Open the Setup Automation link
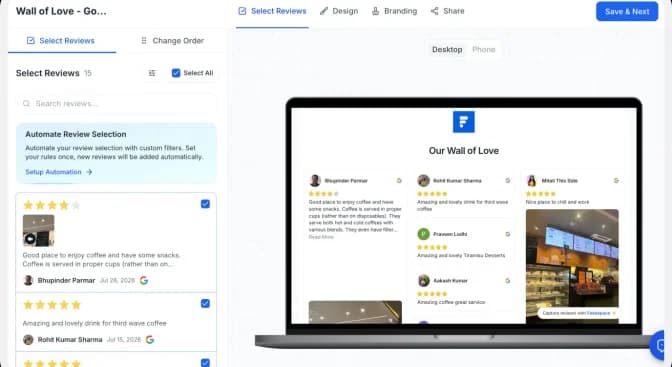Image resolution: width=672 pixels, height=367 pixels. tap(53, 172)
